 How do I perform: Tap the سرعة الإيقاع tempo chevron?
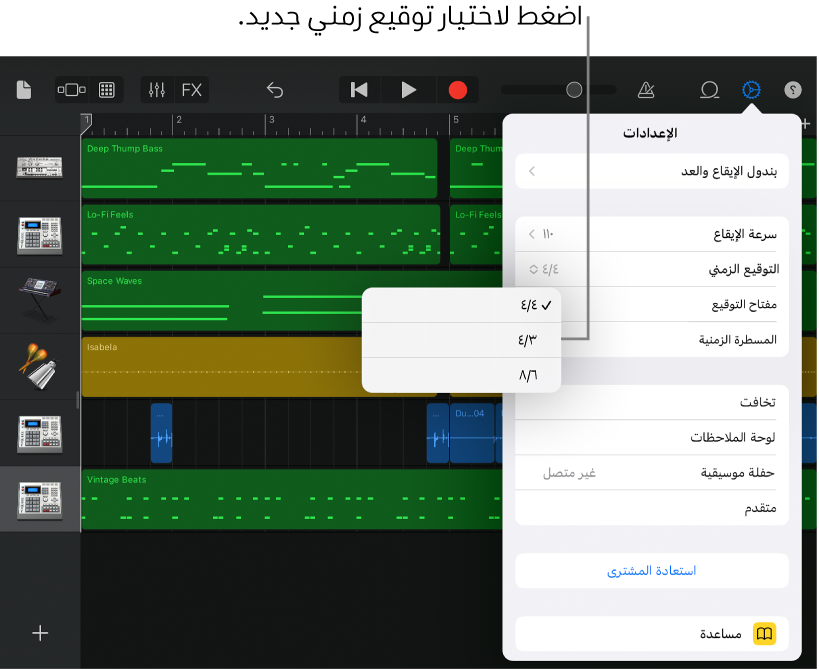pos(531,233)
